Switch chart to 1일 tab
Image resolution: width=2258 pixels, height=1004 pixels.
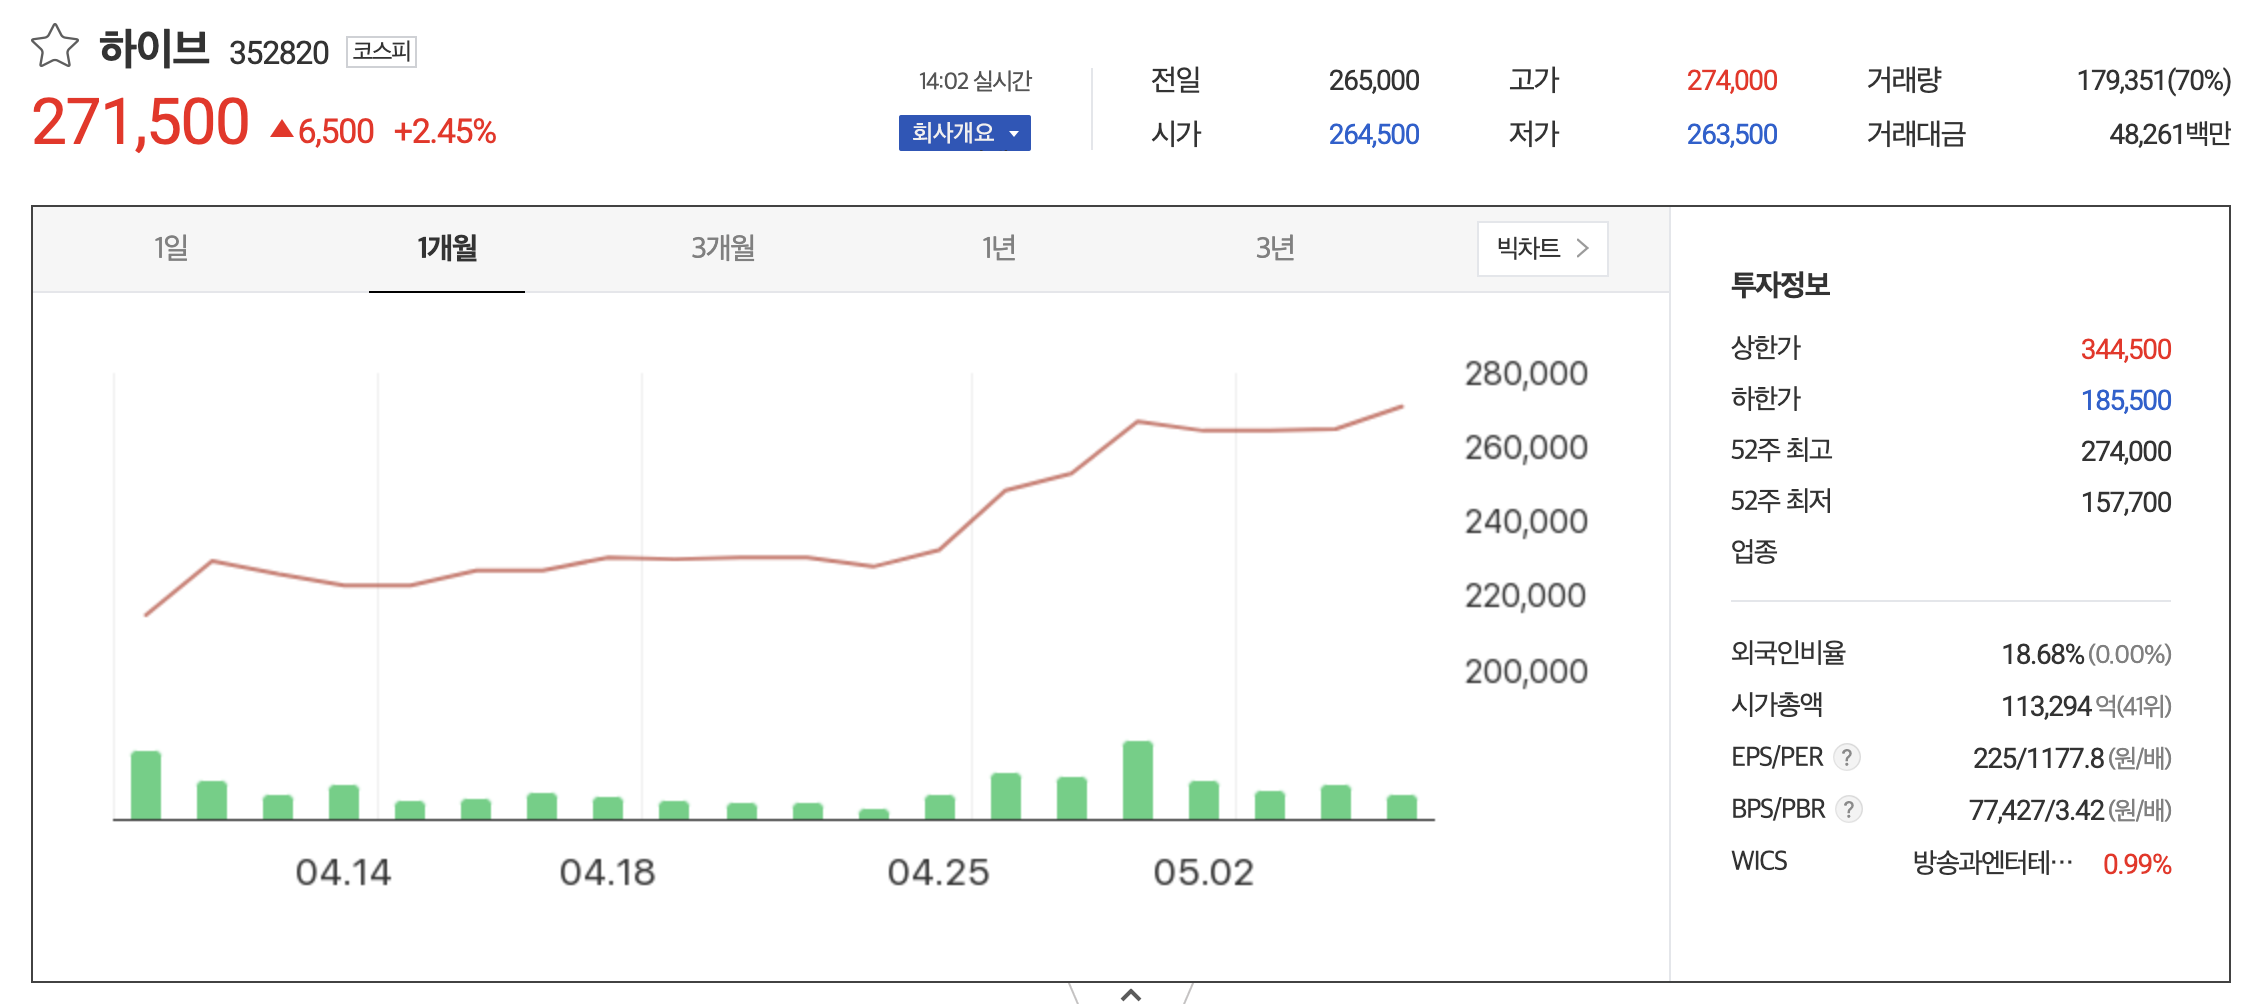(171, 248)
